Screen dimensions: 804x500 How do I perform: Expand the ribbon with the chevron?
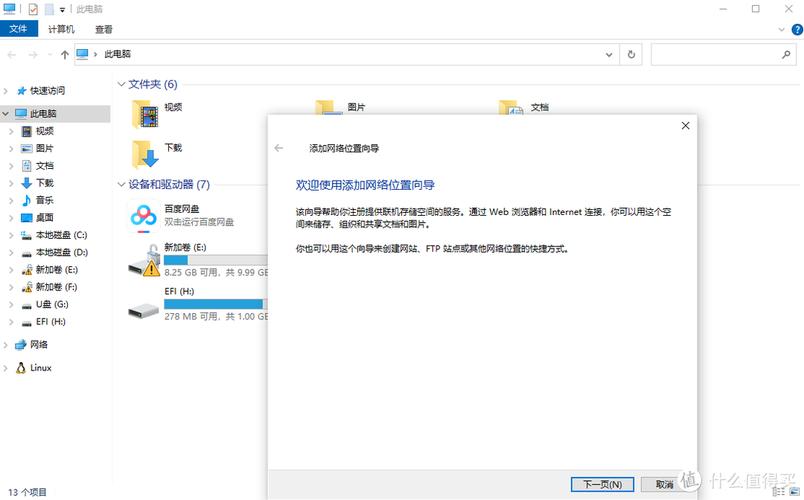click(x=781, y=30)
